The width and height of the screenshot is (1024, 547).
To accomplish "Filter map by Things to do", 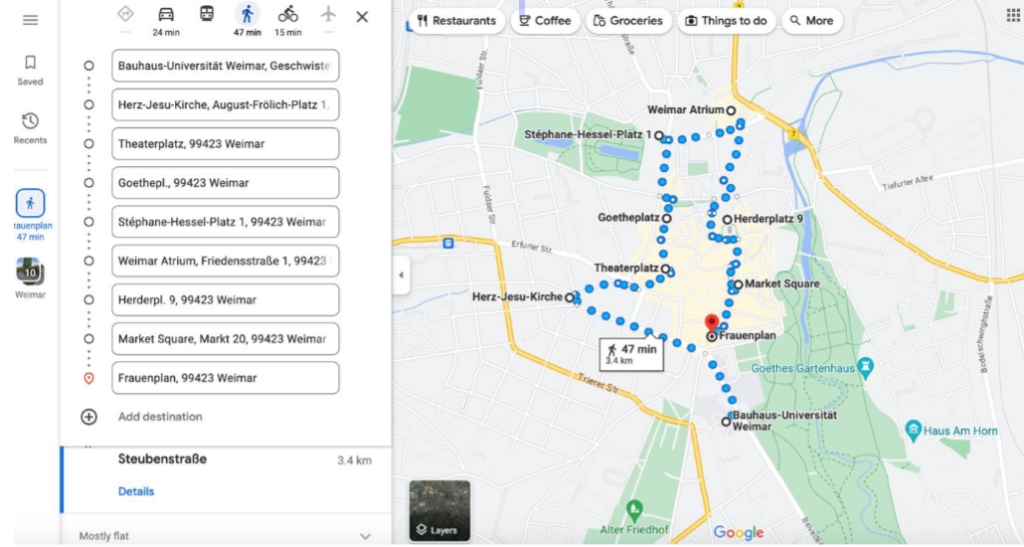I will point(726,21).
